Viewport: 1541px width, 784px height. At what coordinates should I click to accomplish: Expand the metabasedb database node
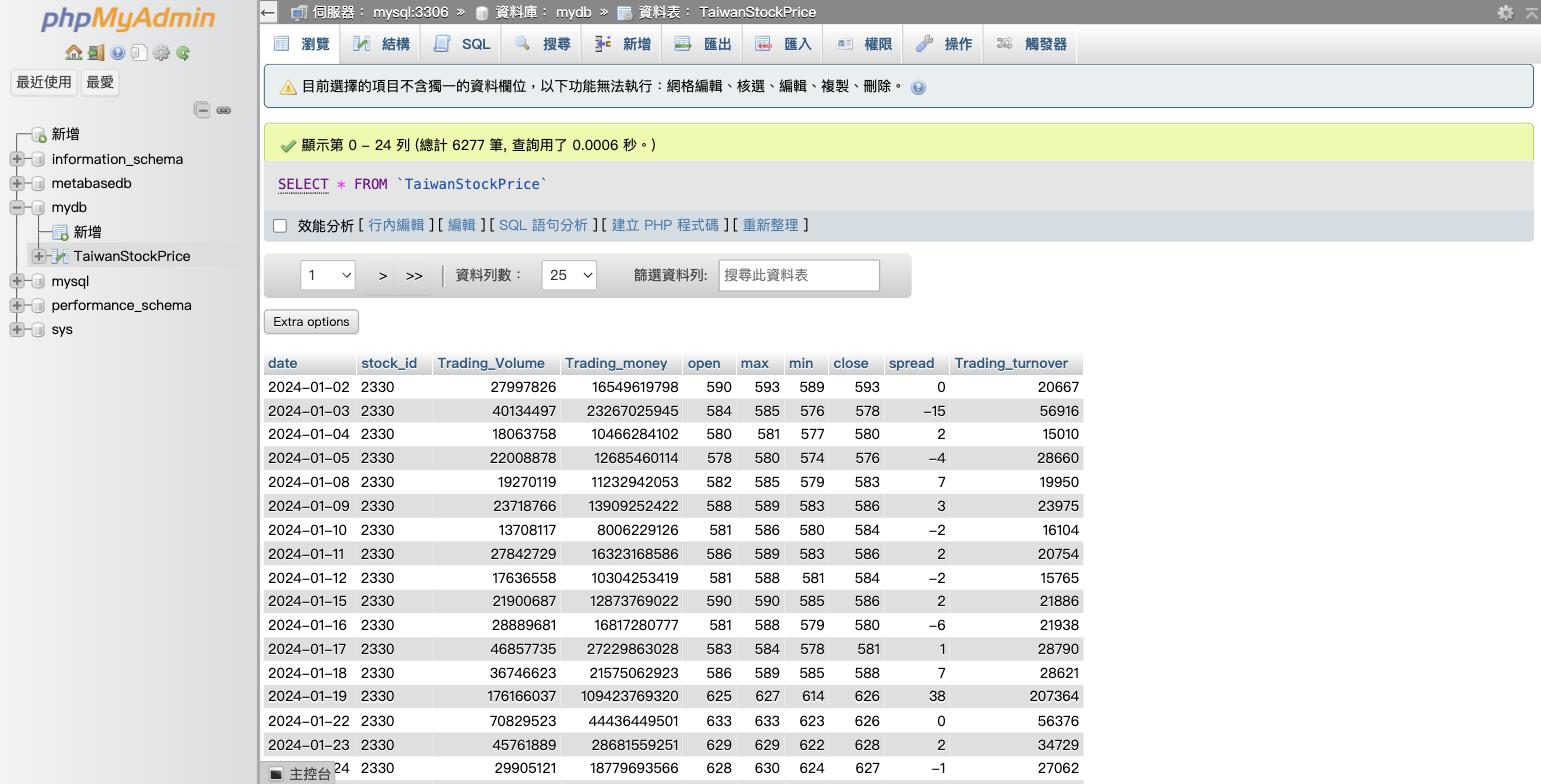(x=17, y=183)
